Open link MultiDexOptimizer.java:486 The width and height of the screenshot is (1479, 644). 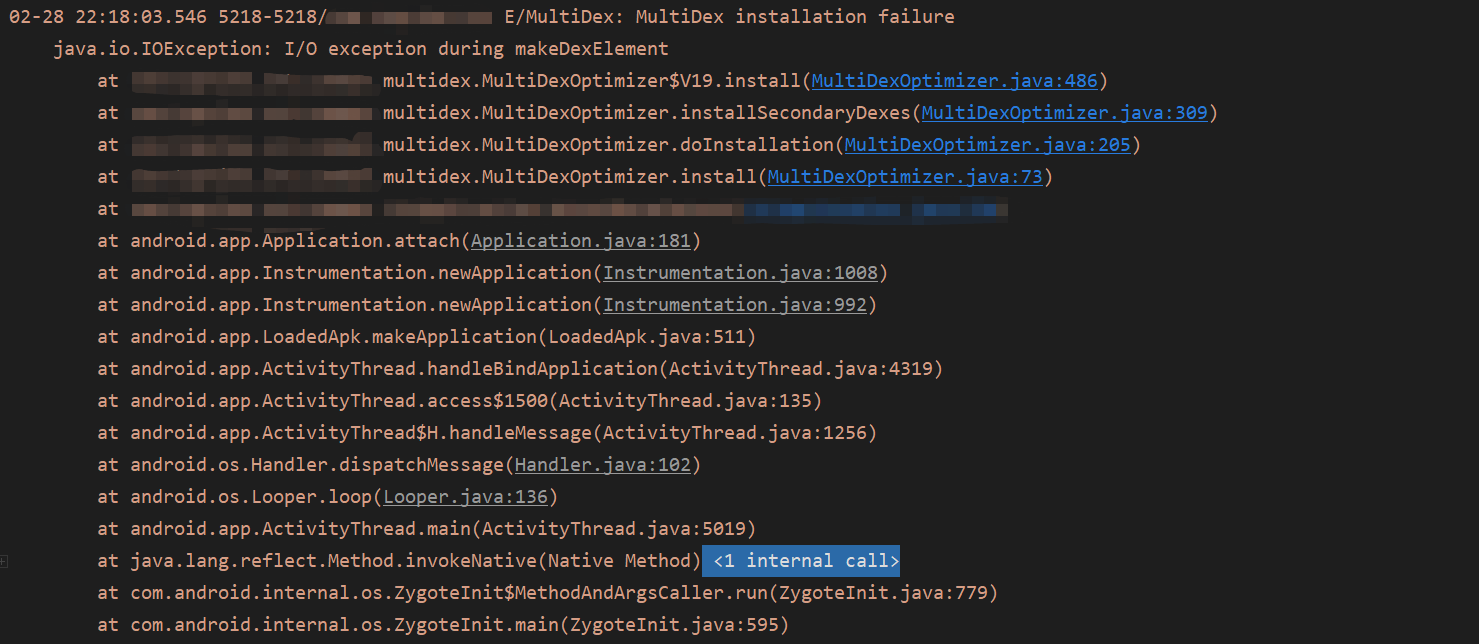pyautogui.click(x=954, y=81)
